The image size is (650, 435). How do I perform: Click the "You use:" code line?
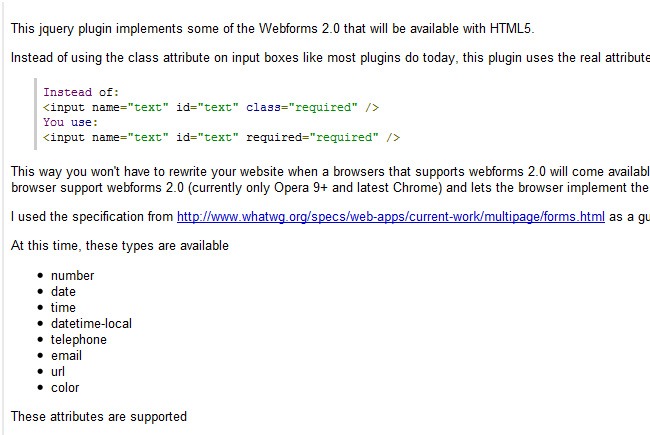click(70, 122)
